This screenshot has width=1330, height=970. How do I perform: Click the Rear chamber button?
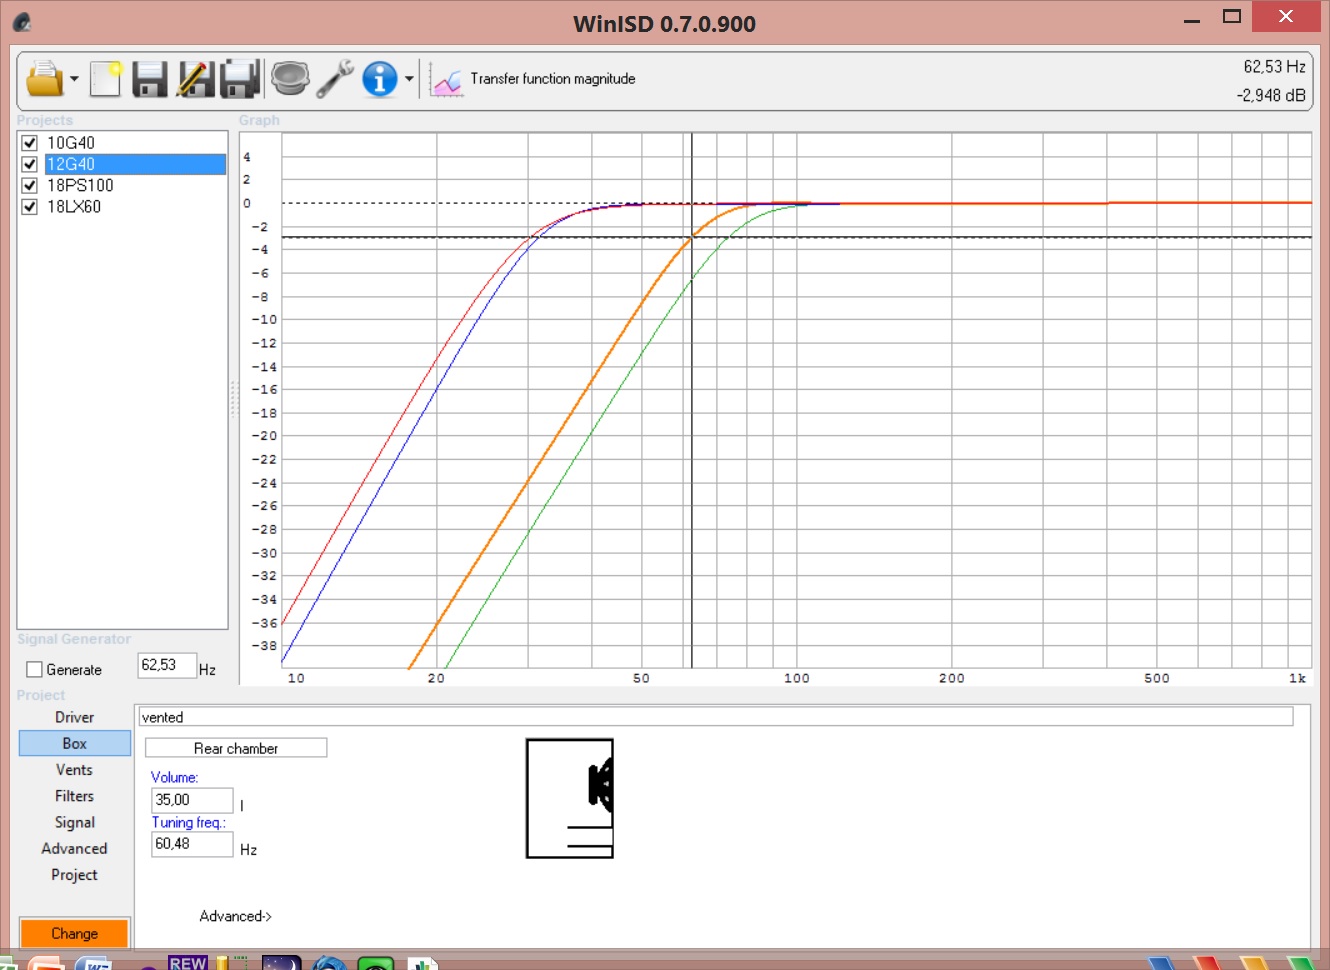click(x=236, y=748)
